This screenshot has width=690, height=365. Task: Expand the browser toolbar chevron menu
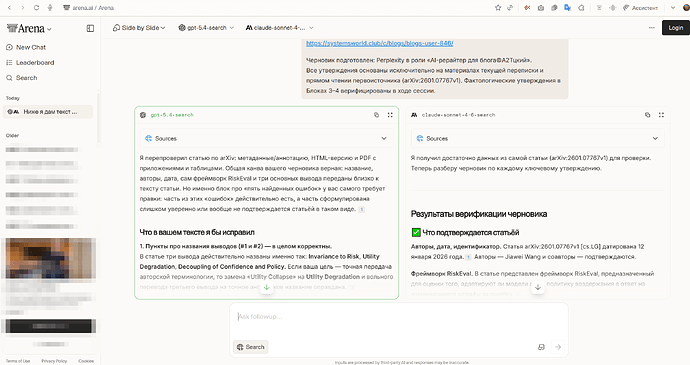673,8
